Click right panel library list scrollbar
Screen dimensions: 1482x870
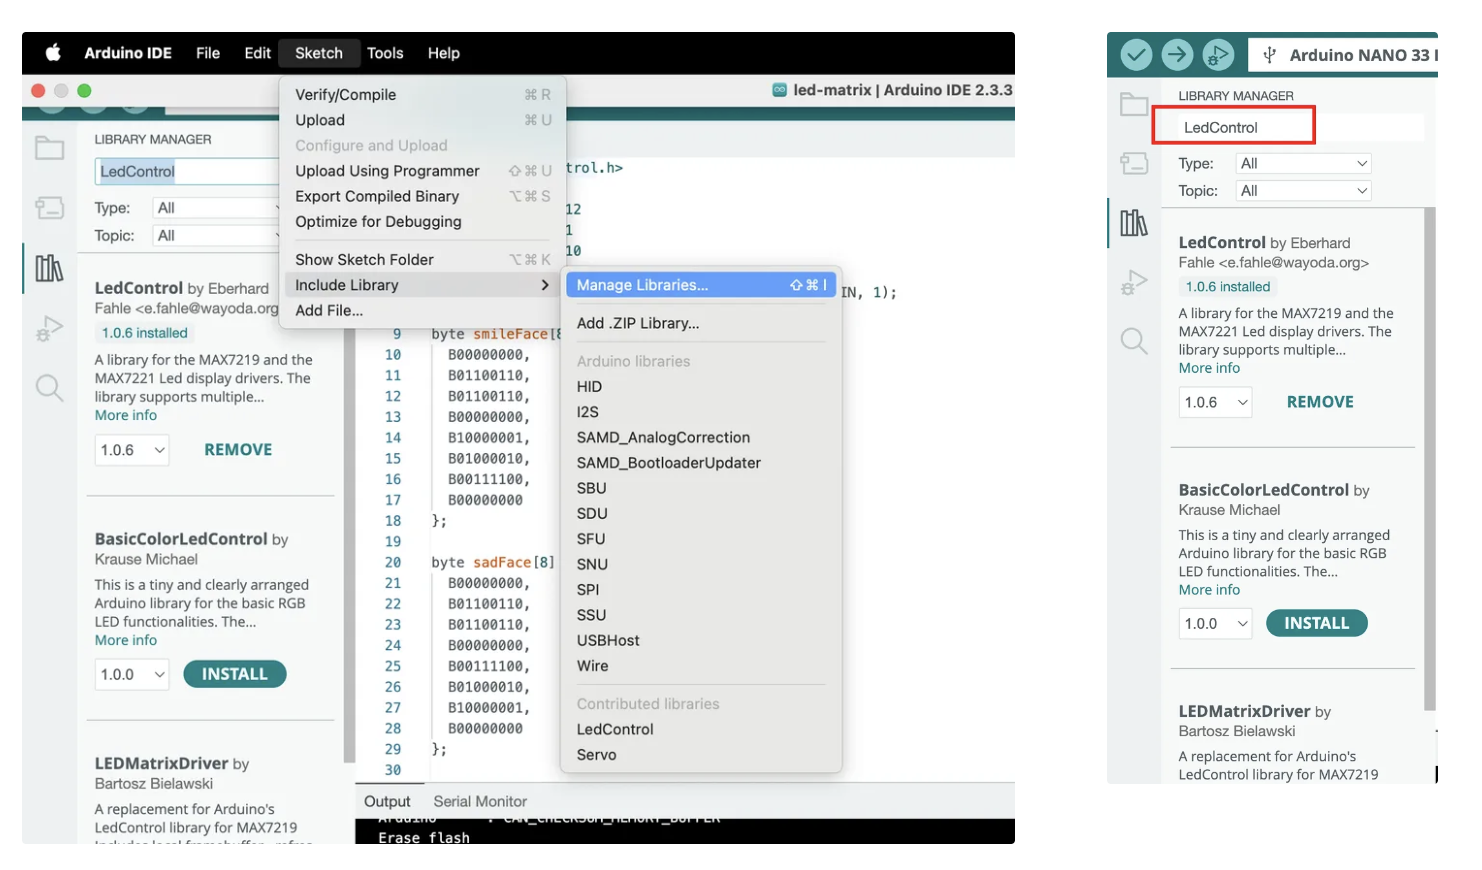click(x=1429, y=460)
